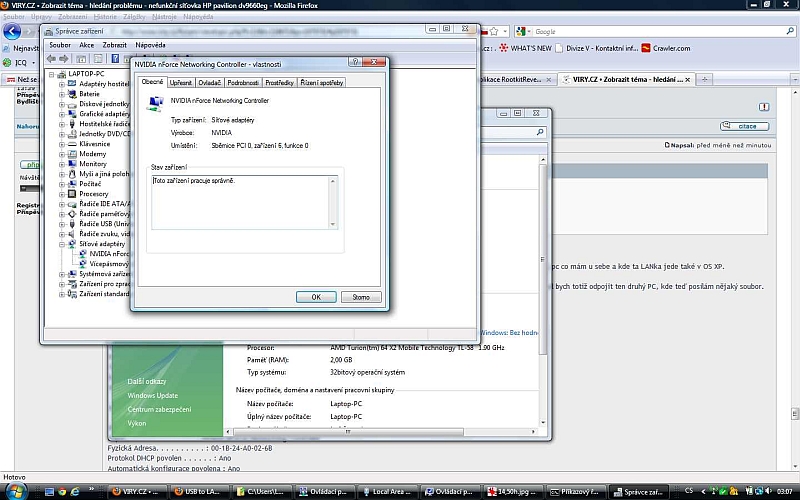This screenshot has height=500, width=800.
Task: Click the Vícepásmový adapter icon in tree
Action: click(x=83, y=264)
